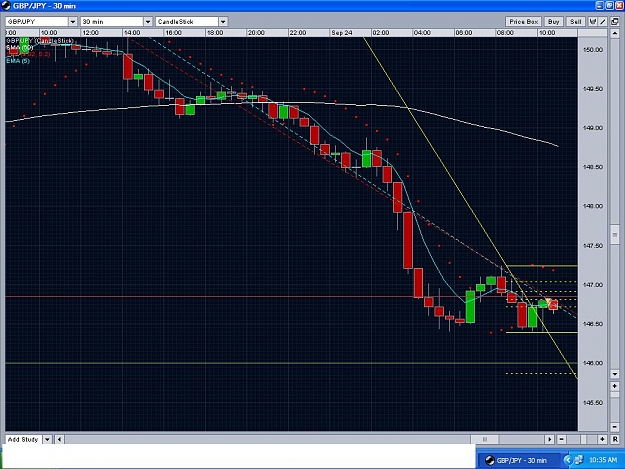Click the time scroll right arrow
625x469 pixels.
click(x=550, y=440)
